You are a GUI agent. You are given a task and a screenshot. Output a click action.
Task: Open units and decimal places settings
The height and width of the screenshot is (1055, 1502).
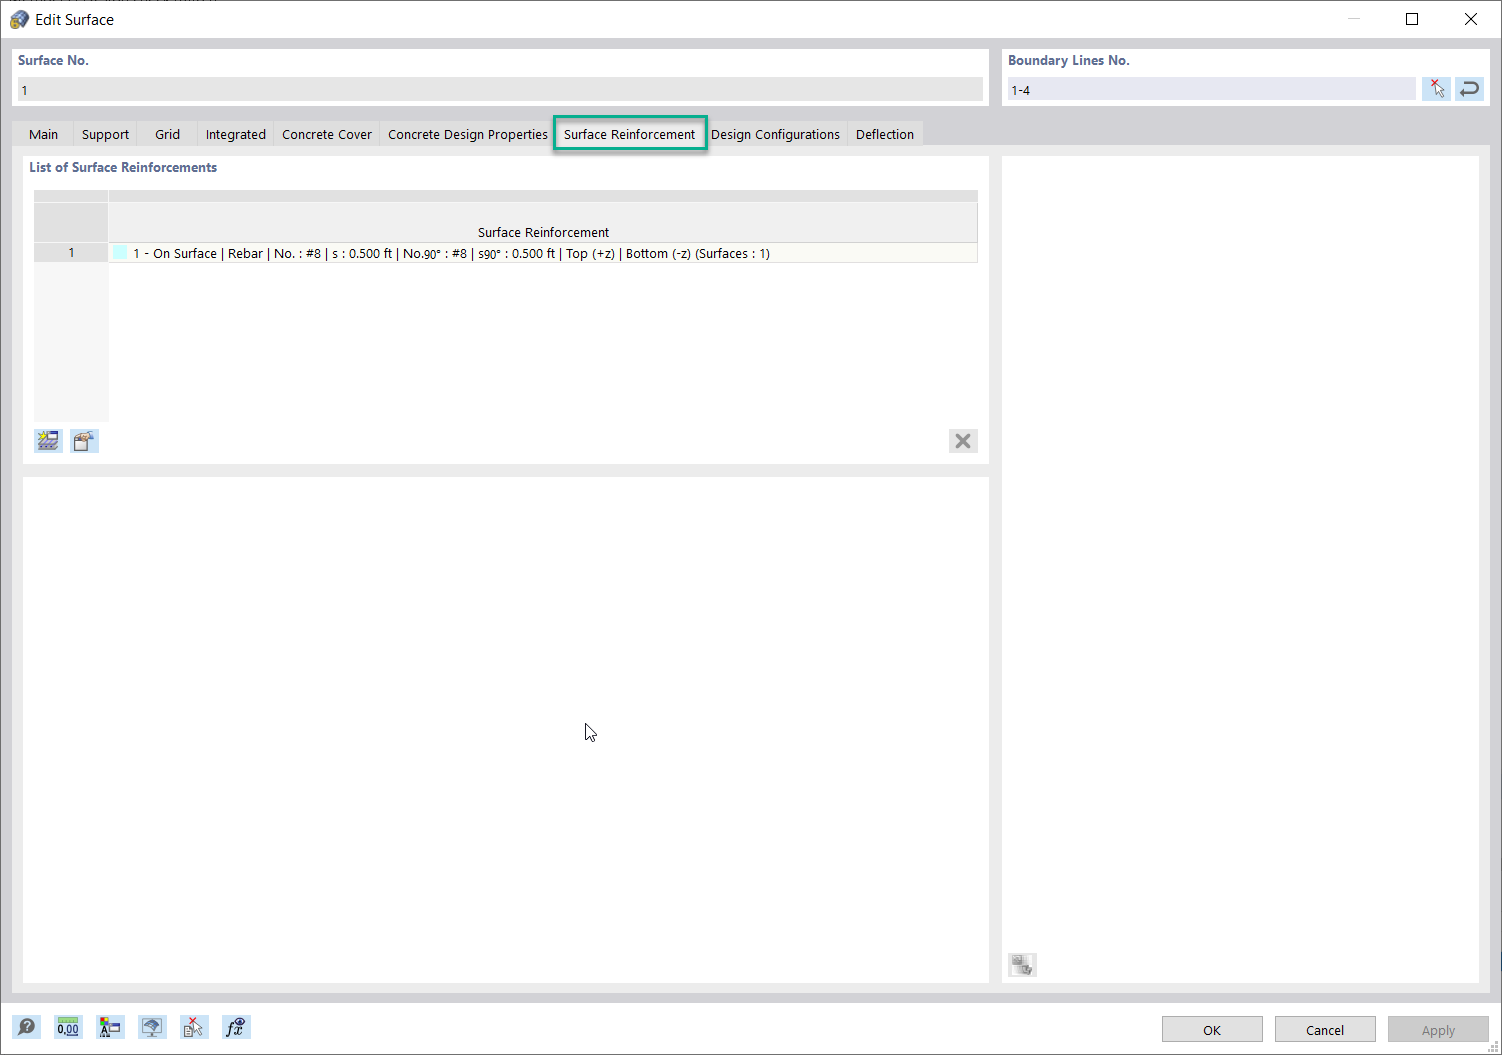point(68,1027)
